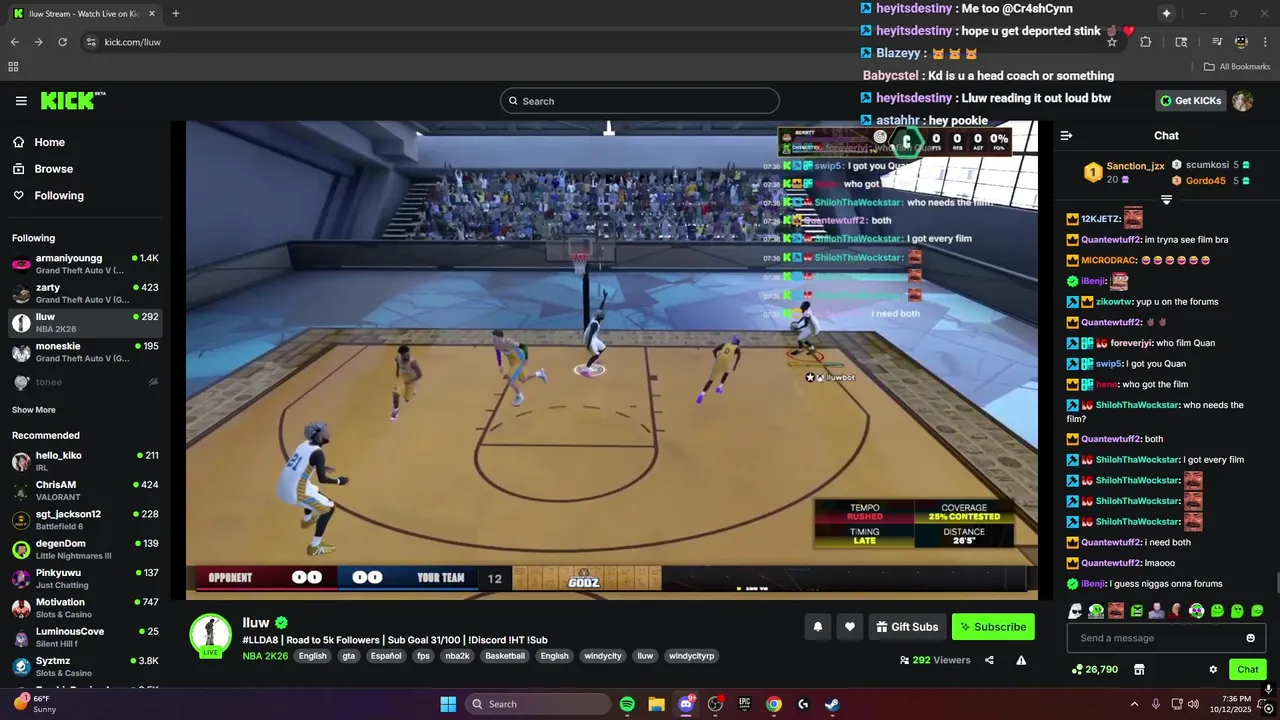Expand the Following list with Show More
The image size is (1280, 720).
pos(33,410)
